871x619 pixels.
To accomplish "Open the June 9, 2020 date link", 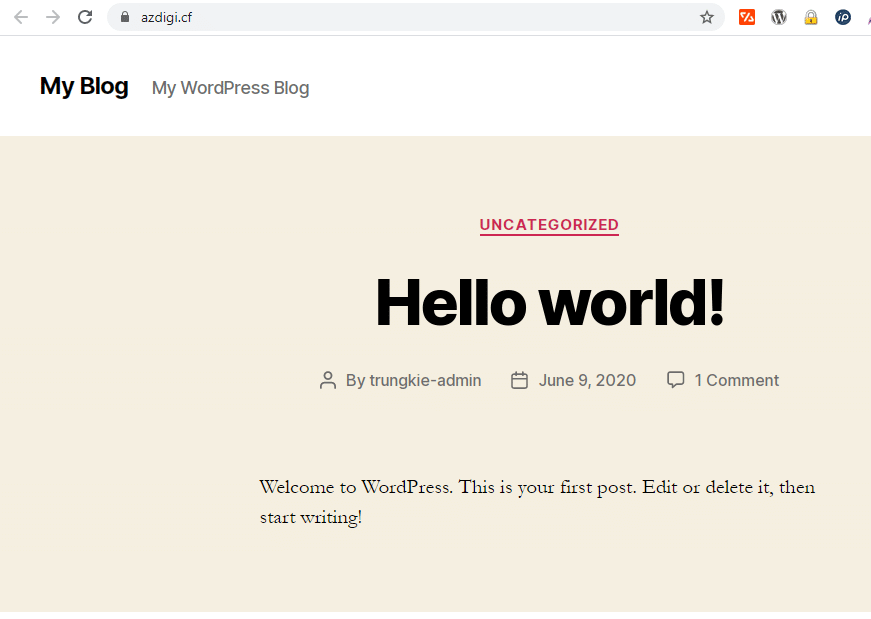I will click(x=587, y=380).
